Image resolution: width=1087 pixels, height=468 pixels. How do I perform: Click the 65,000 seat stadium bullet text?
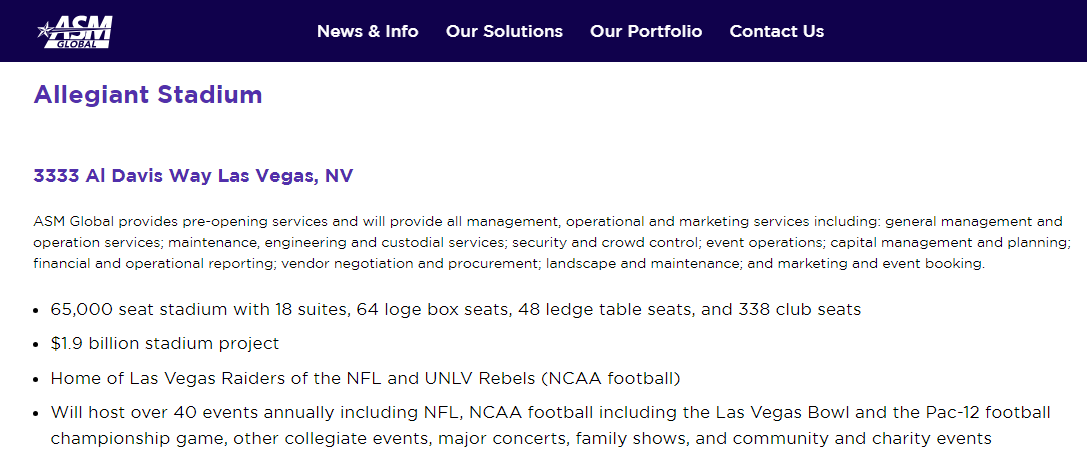(x=455, y=309)
